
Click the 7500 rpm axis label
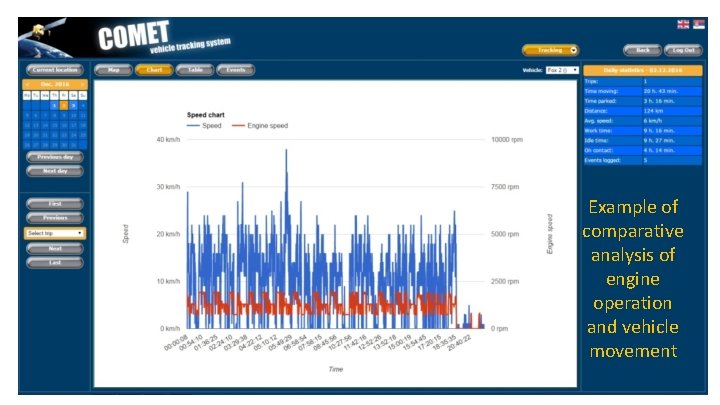pyautogui.click(x=505, y=187)
